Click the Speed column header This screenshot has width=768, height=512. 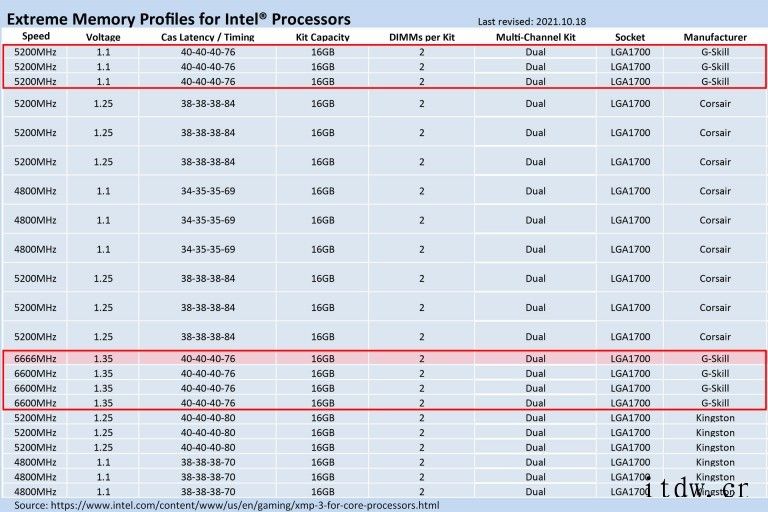(36, 36)
